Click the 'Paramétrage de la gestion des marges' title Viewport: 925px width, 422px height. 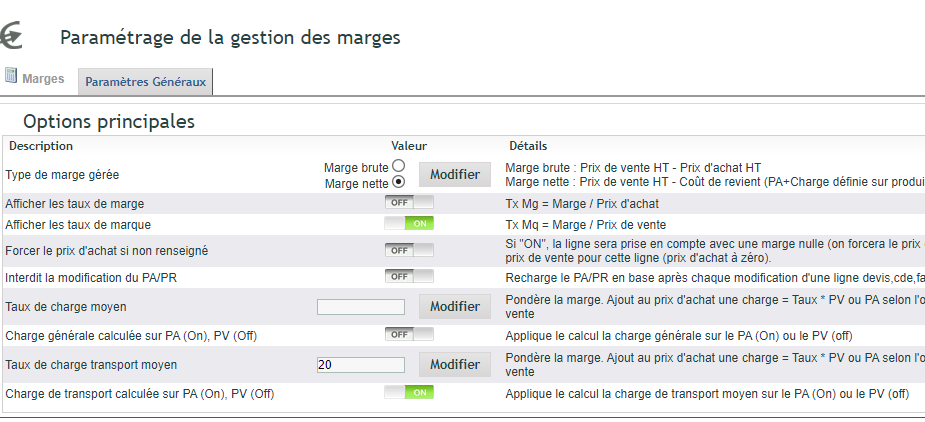pyautogui.click(x=230, y=38)
